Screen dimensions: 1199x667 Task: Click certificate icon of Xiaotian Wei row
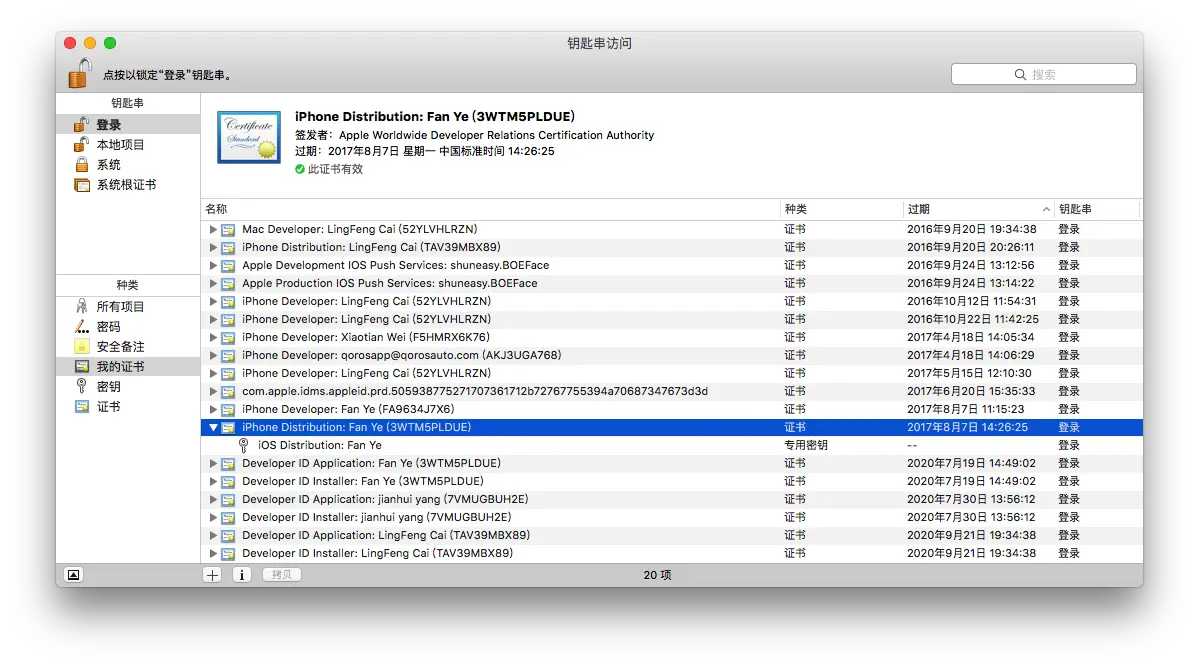point(228,337)
